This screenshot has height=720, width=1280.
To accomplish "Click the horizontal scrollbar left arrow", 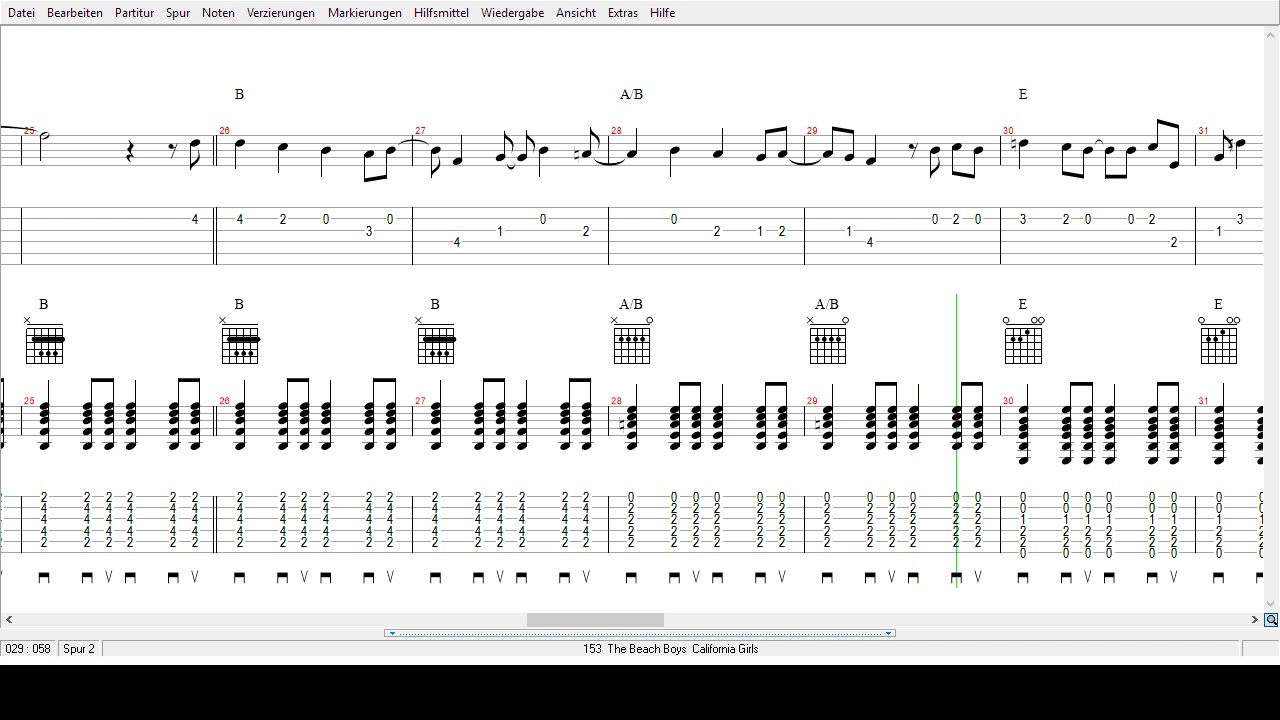I will [8, 620].
